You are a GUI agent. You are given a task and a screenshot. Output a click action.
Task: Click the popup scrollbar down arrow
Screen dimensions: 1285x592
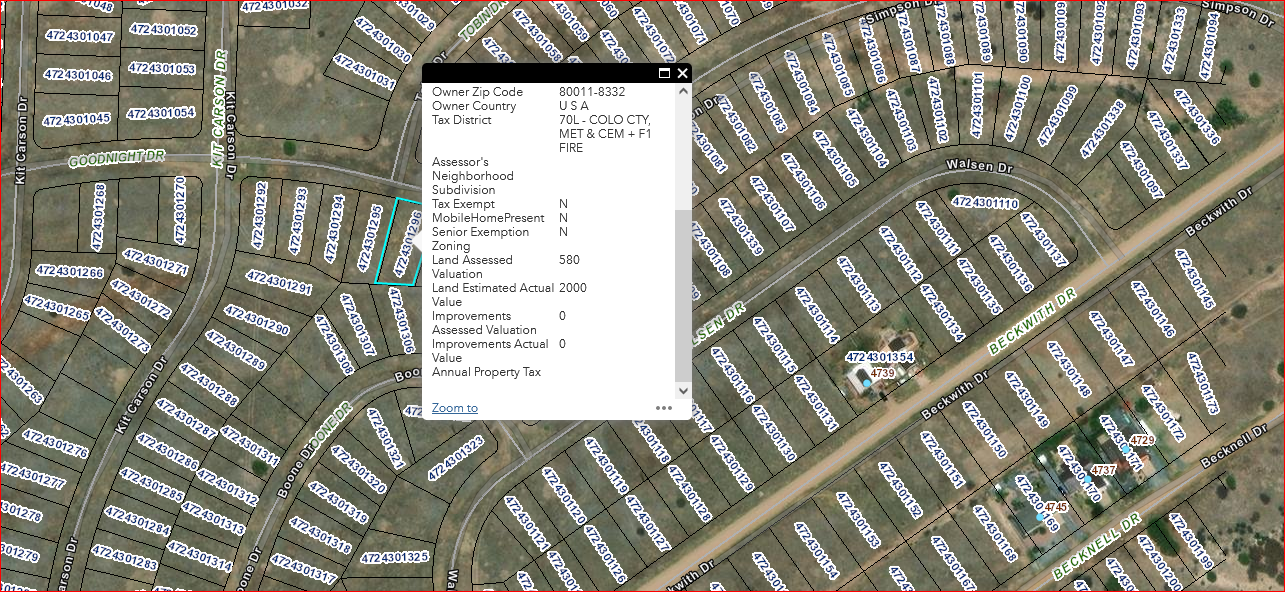tap(681, 390)
